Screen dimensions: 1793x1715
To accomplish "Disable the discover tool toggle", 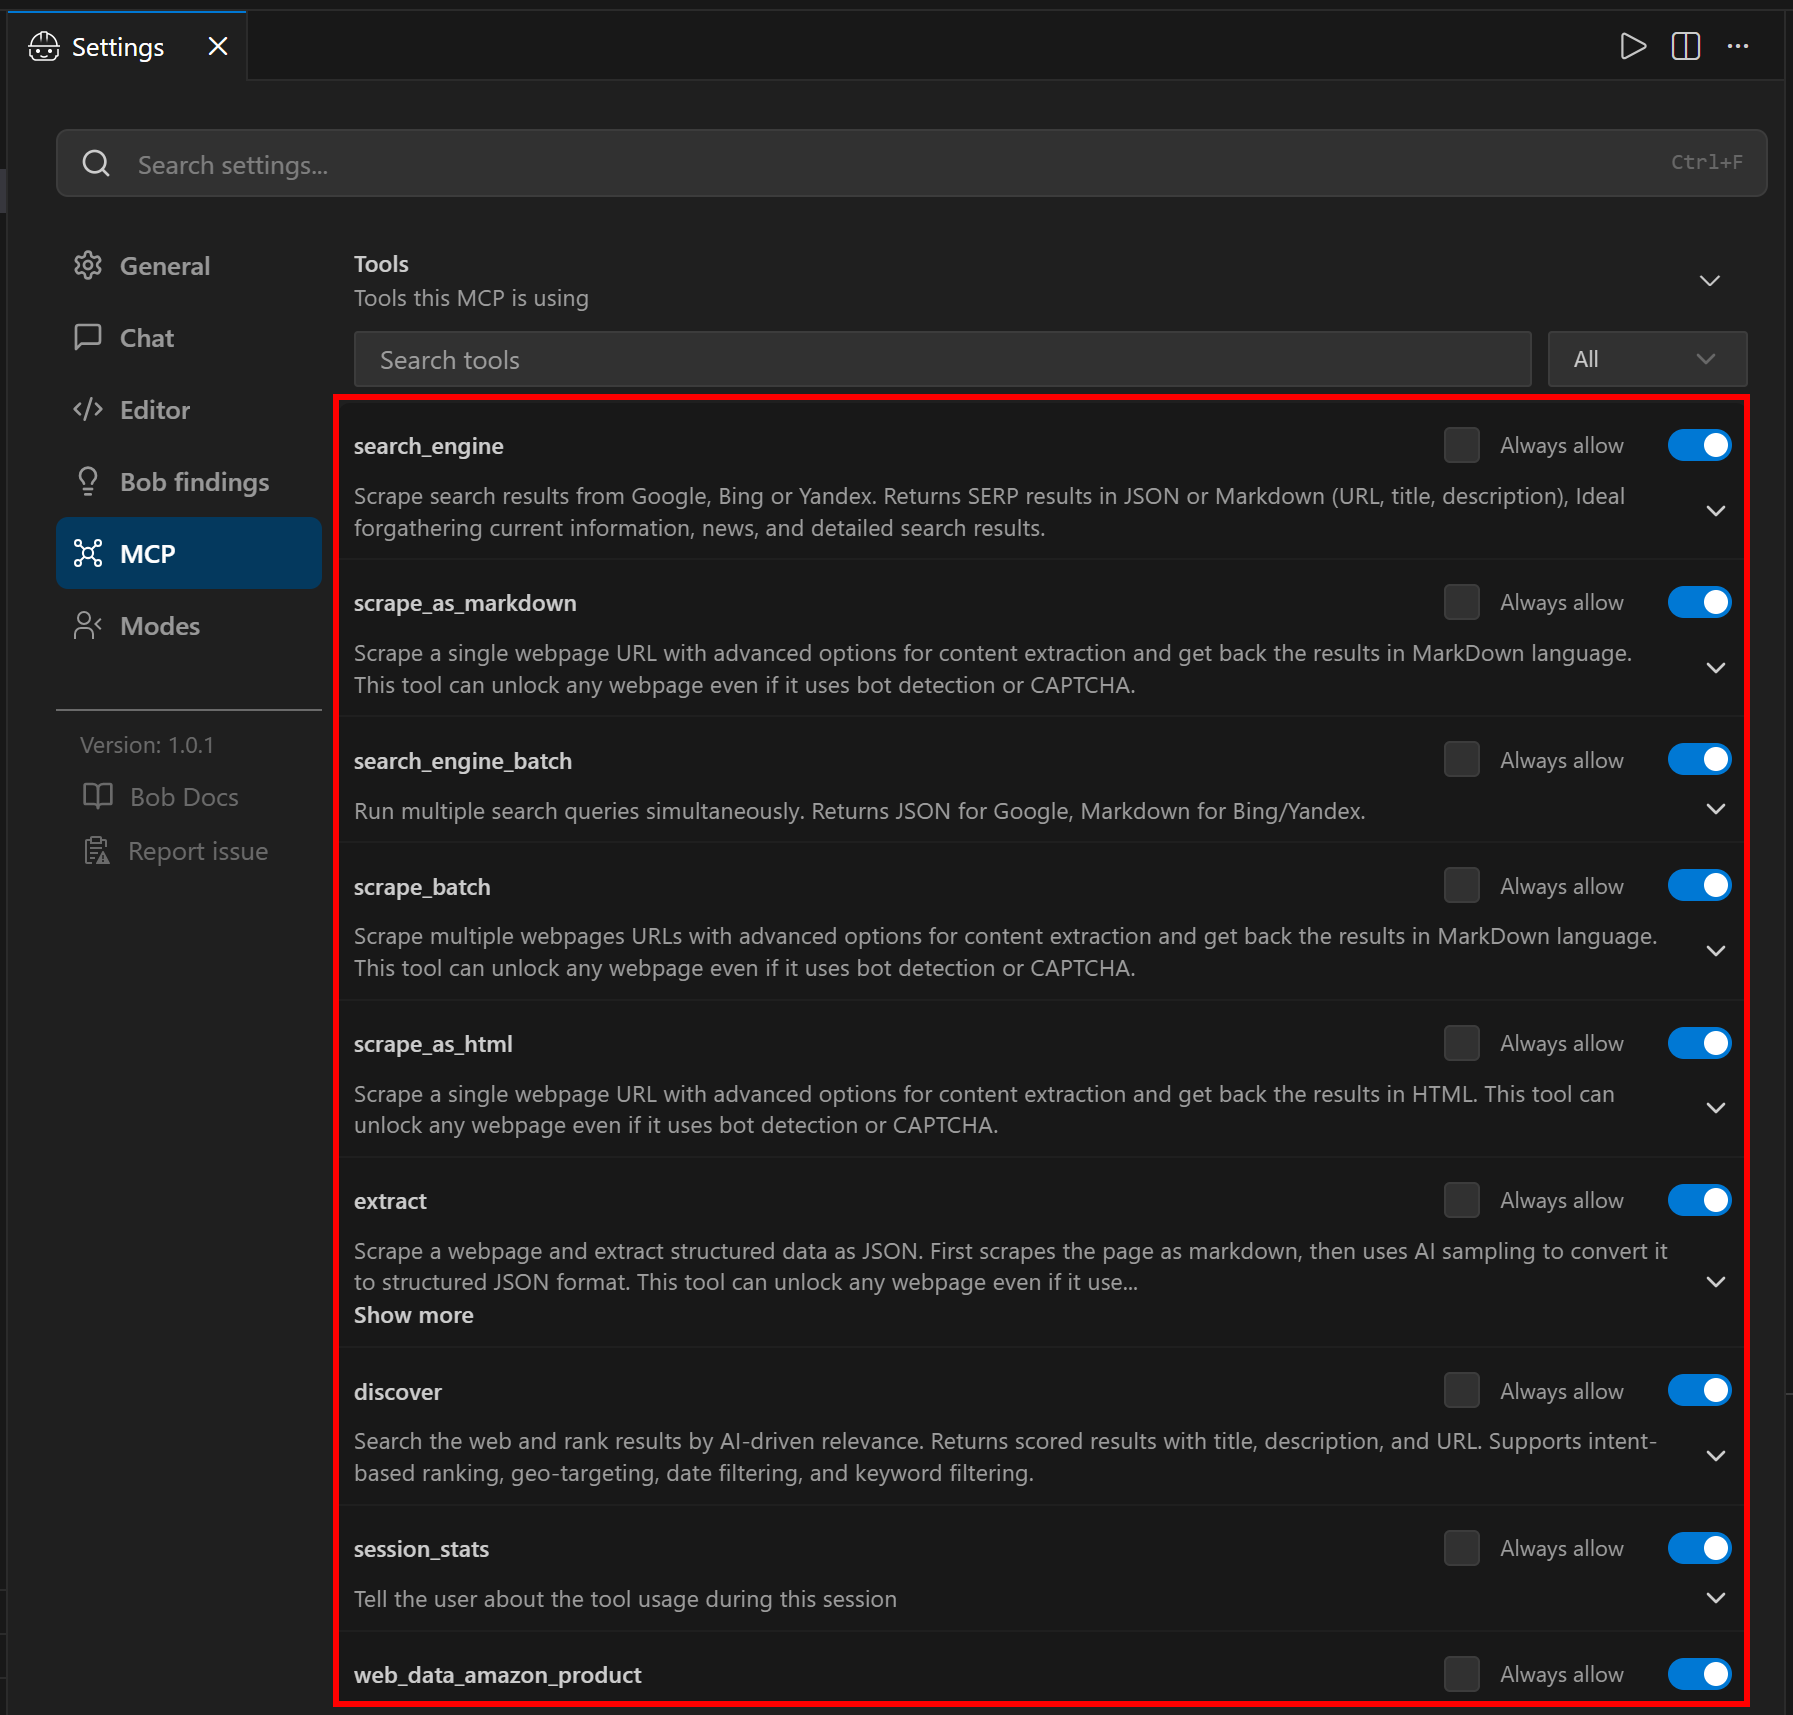I will 1699,1390.
